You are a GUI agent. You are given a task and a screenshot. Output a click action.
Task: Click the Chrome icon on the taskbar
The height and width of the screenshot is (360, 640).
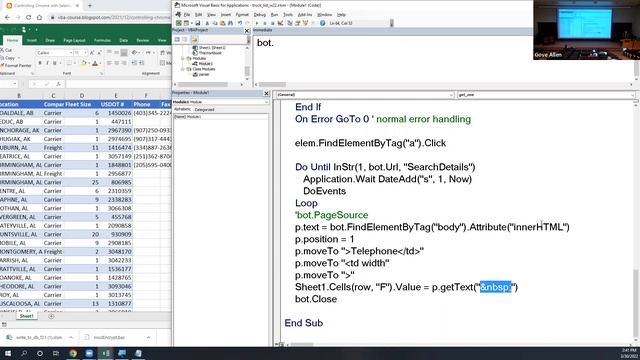point(73,353)
